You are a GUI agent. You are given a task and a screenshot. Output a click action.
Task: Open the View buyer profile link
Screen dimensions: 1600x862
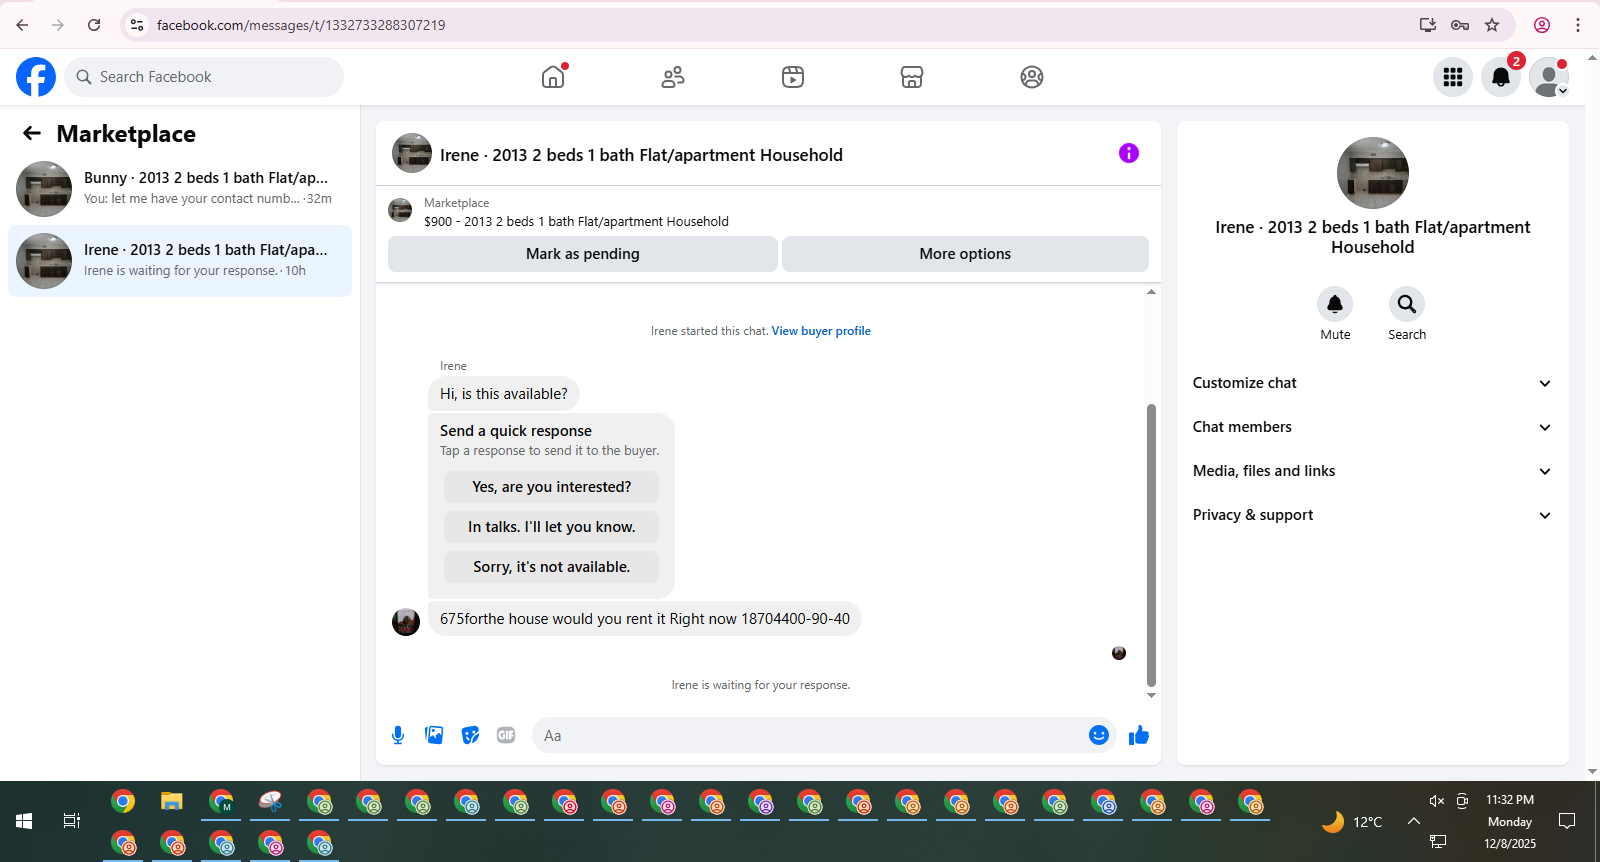(821, 331)
